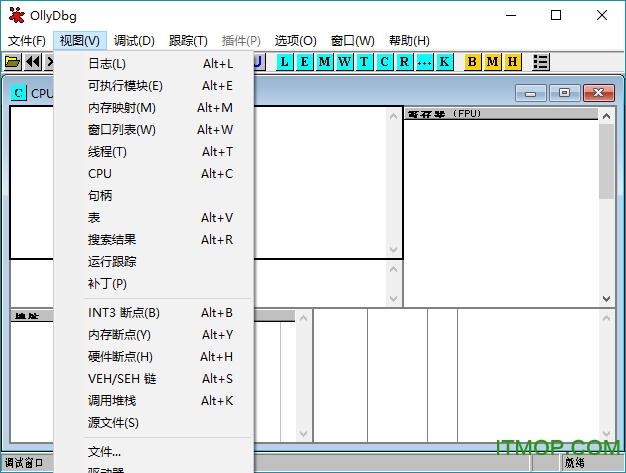626x473 pixels.
Task: Open hardware breakpoints with yellow H button
Action: click(512, 62)
